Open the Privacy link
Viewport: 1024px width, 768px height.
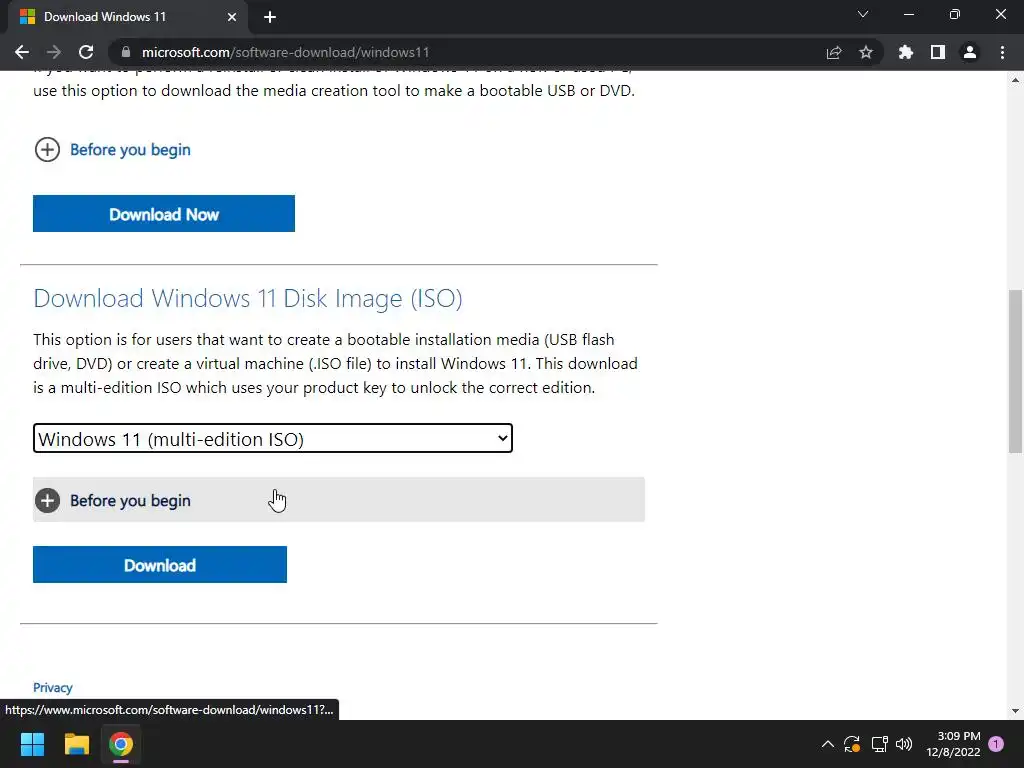point(53,688)
